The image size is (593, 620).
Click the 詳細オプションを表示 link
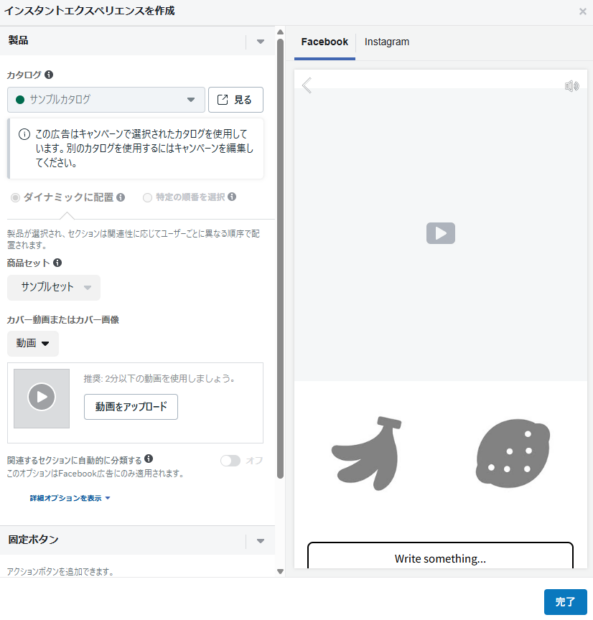click(x=70, y=498)
